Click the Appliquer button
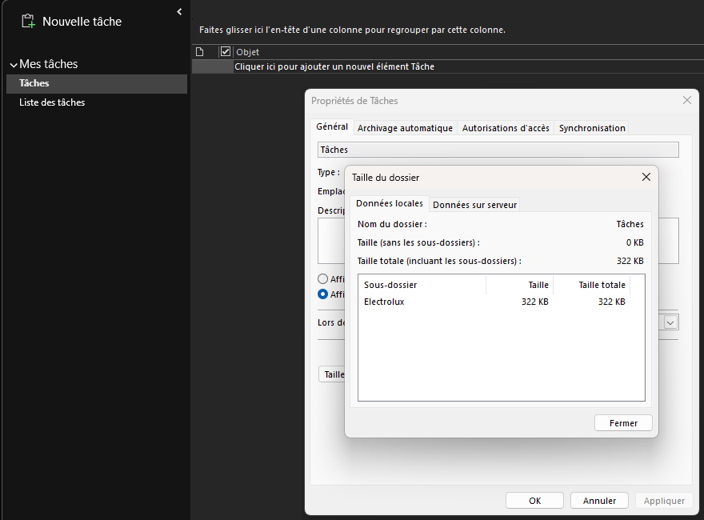Screen dimensions: 704x520 [664, 501]
